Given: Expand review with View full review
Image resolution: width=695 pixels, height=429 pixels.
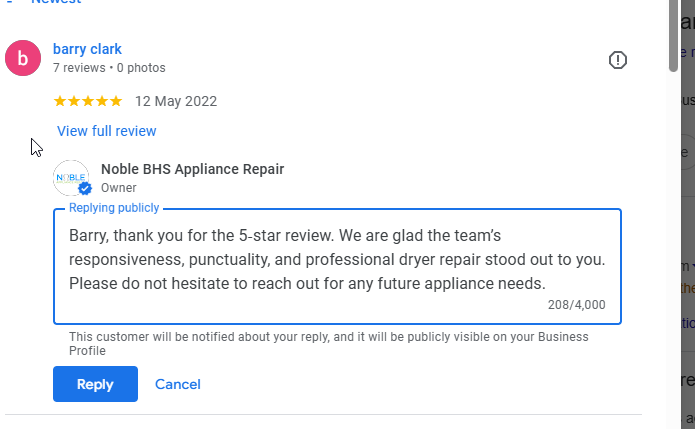Looking at the screenshot, I should [106, 131].
